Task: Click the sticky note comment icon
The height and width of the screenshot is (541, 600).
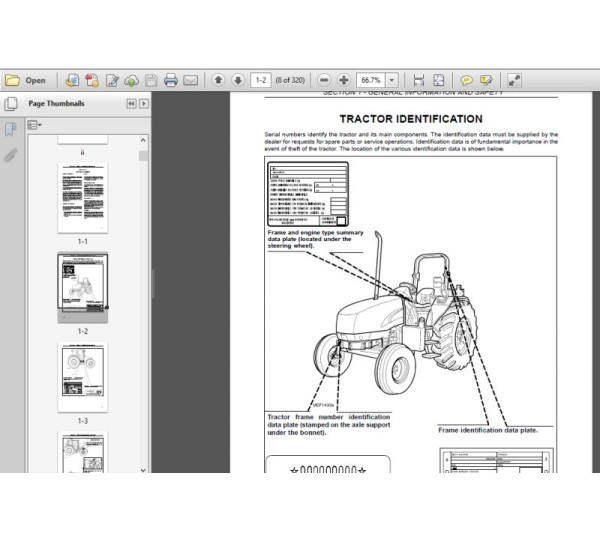Action: pos(466,80)
